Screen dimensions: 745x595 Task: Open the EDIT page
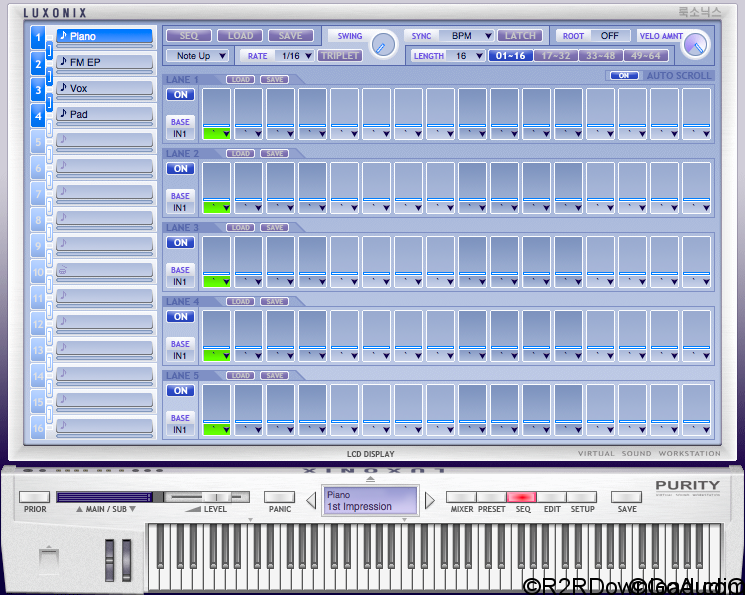[x=552, y=497]
